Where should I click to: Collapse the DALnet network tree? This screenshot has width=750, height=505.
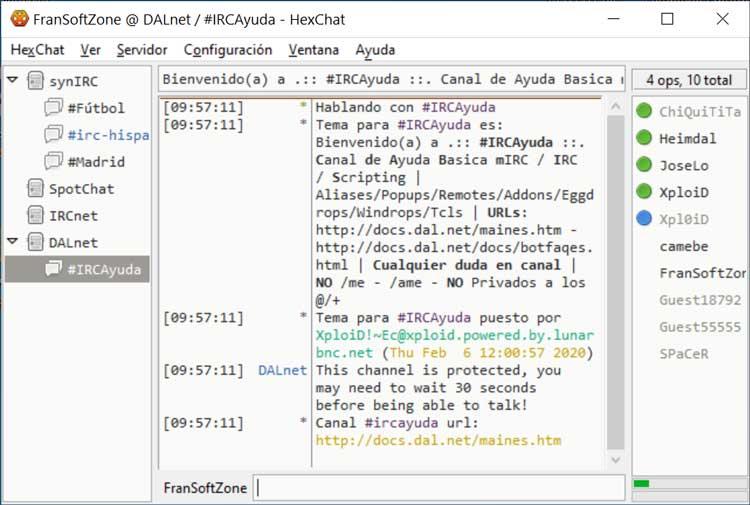[x=13, y=241]
